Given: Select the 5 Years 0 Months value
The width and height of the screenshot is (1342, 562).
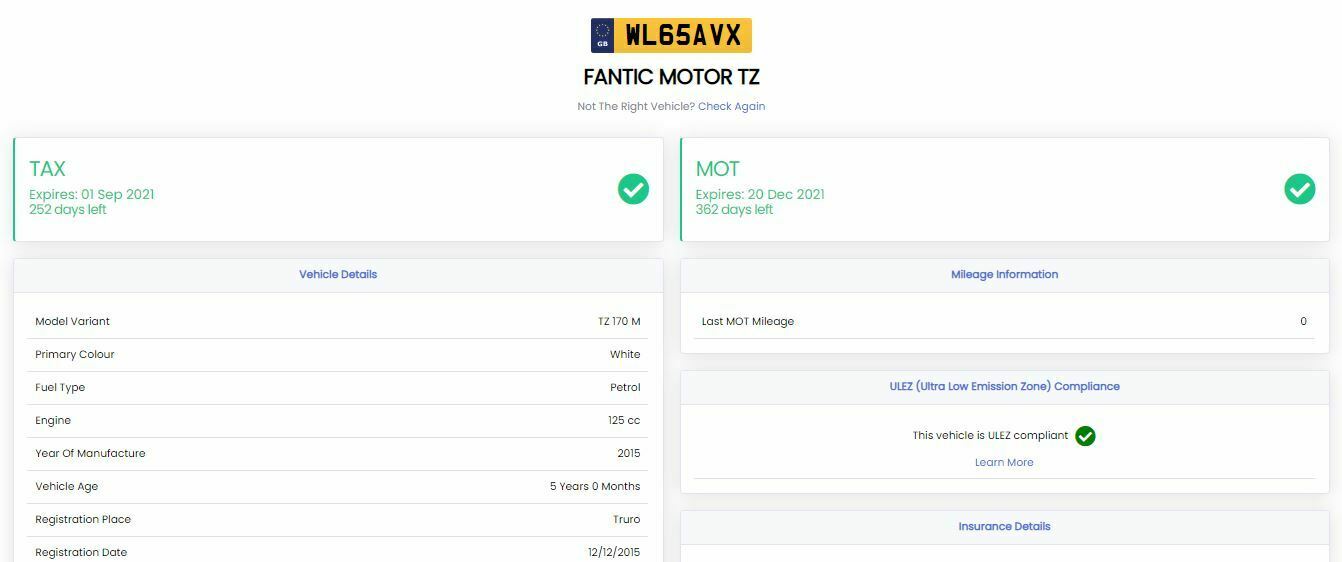Looking at the screenshot, I should click(x=595, y=486).
